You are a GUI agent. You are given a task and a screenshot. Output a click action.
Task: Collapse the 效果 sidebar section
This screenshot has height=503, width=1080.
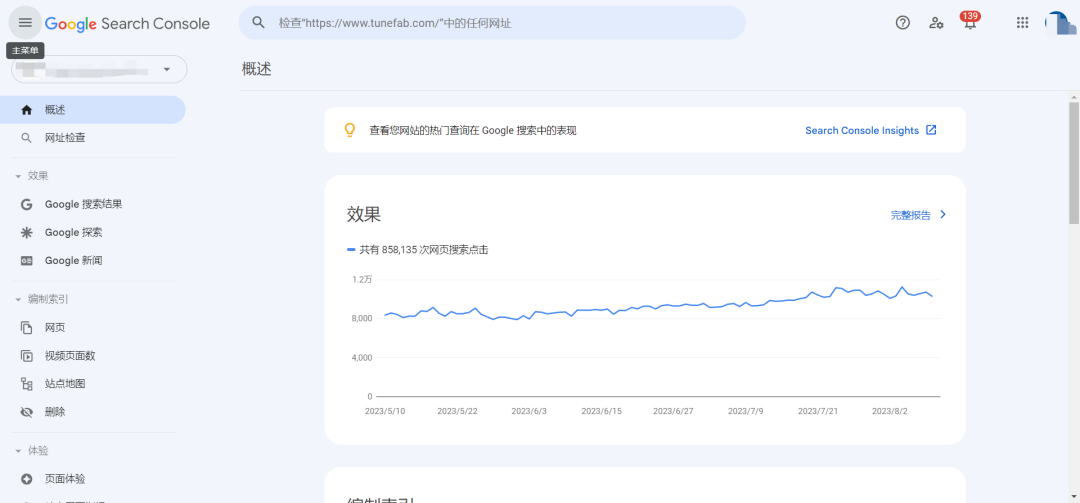[x=32, y=176]
